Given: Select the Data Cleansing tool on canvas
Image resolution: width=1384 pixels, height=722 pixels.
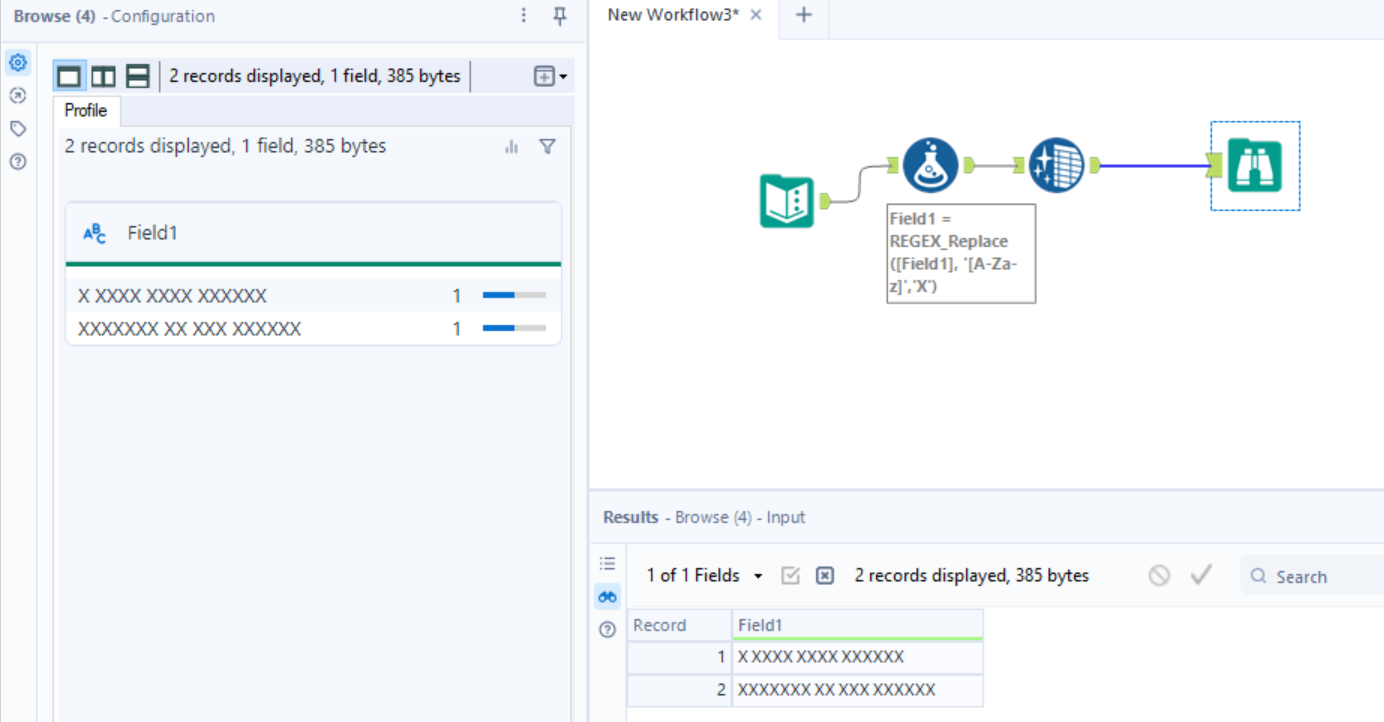Looking at the screenshot, I should 1055,165.
